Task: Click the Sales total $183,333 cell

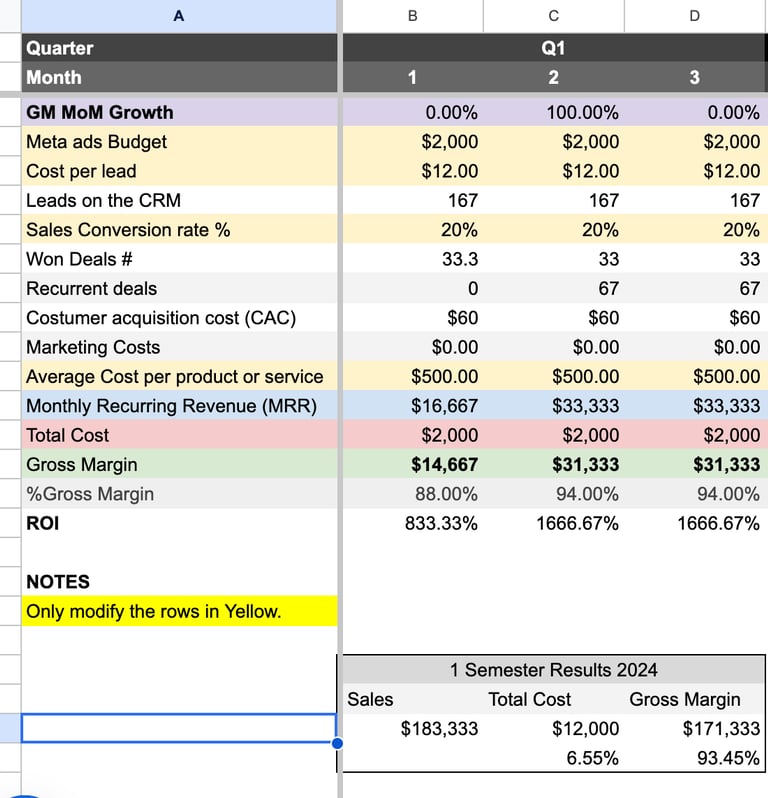Action: [x=439, y=728]
